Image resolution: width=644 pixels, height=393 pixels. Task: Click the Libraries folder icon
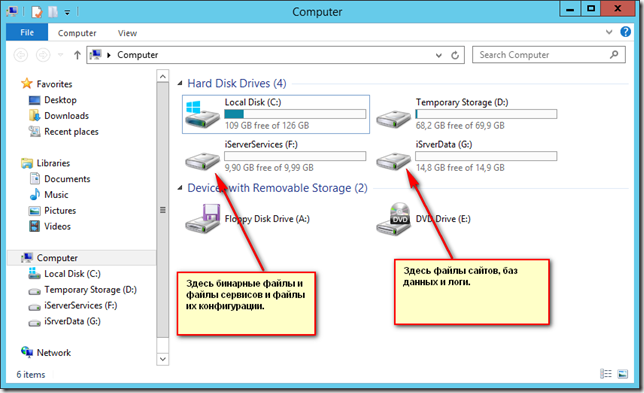27,163
